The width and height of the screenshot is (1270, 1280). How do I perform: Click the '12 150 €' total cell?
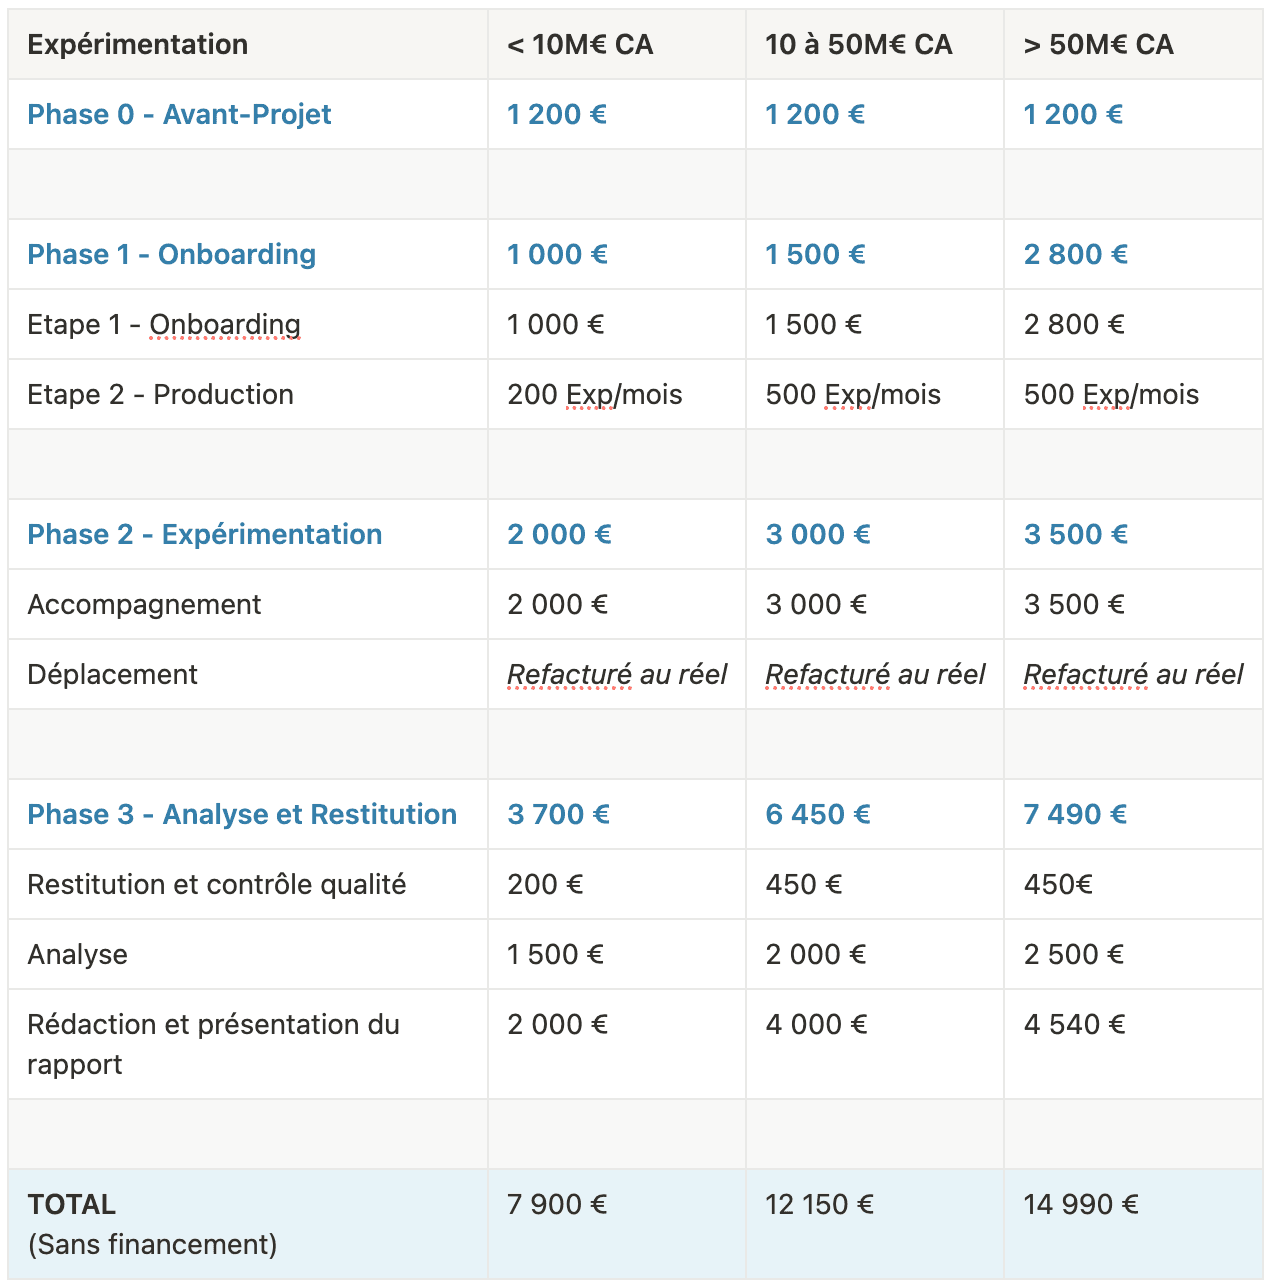[x=820, y=1205]
